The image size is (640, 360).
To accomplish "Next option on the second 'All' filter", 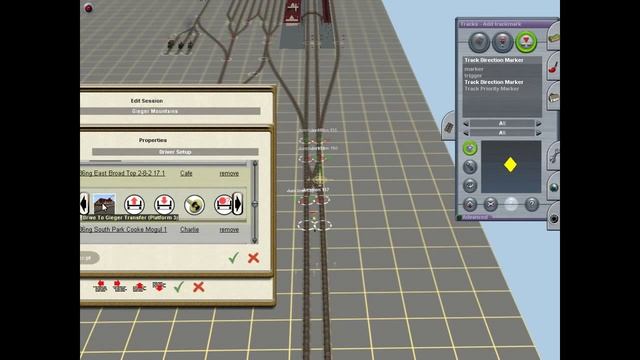I will pos(539,133).
